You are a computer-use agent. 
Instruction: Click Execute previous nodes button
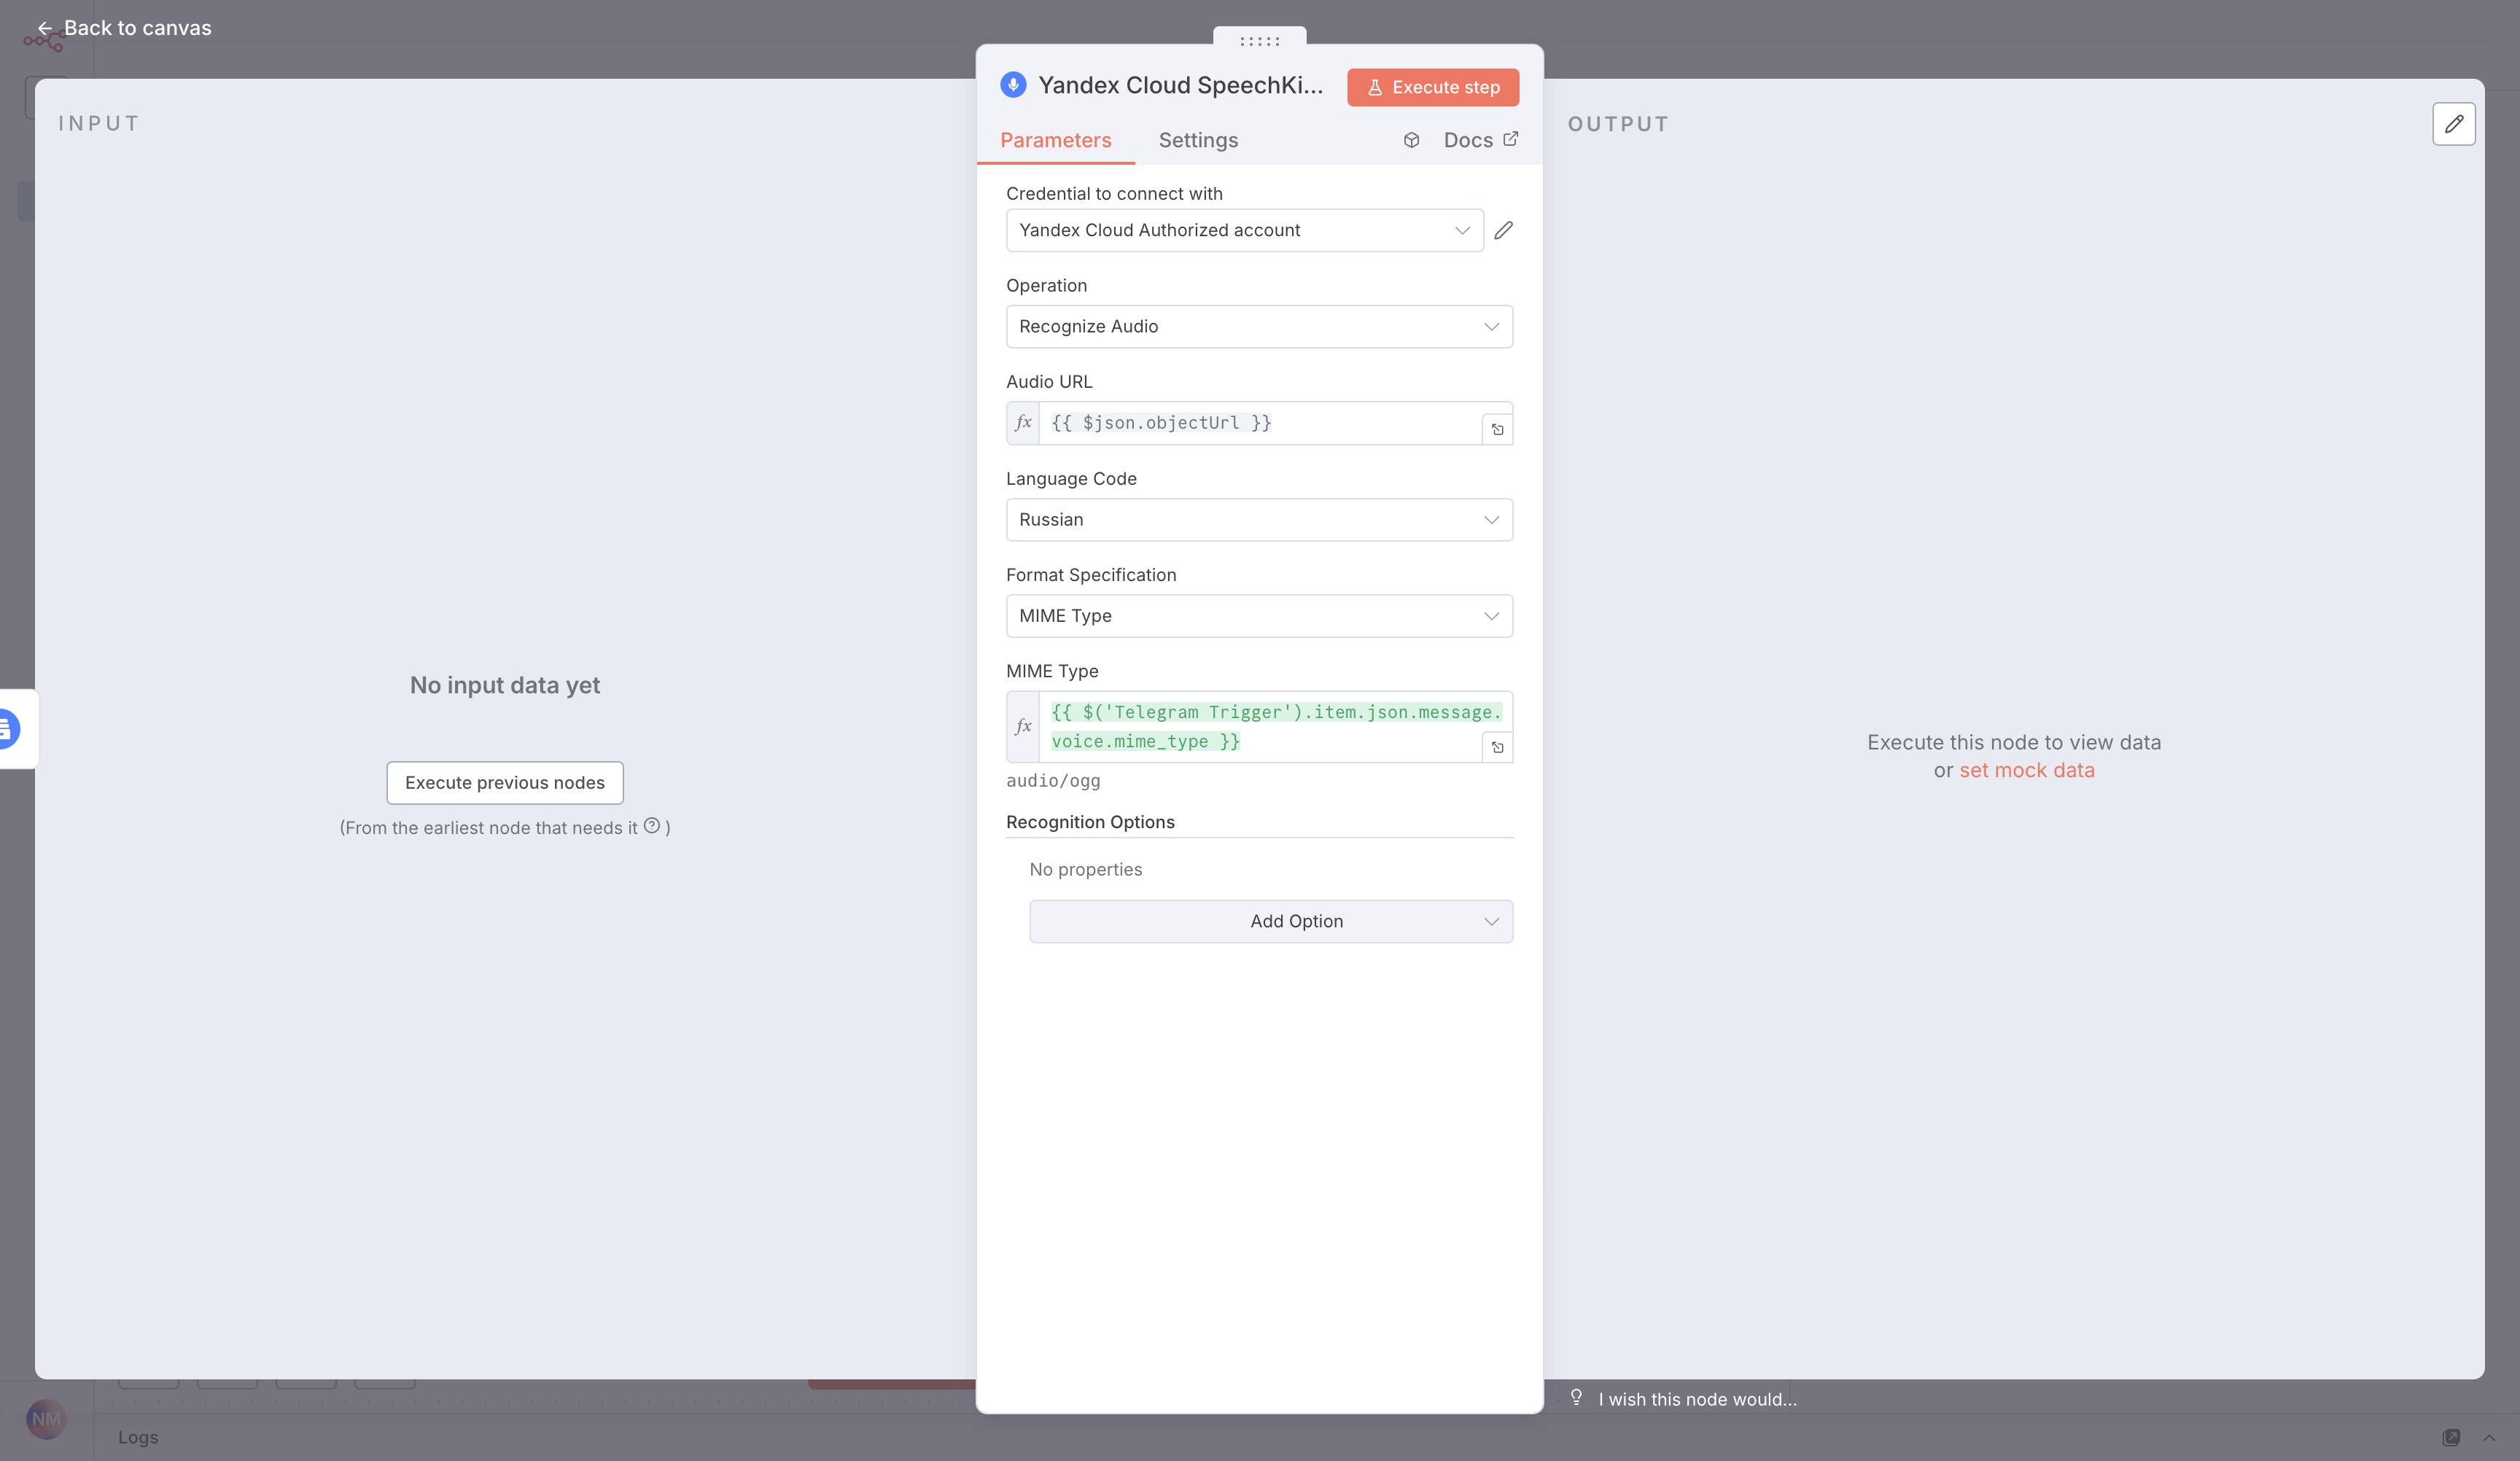click(505, 783)
